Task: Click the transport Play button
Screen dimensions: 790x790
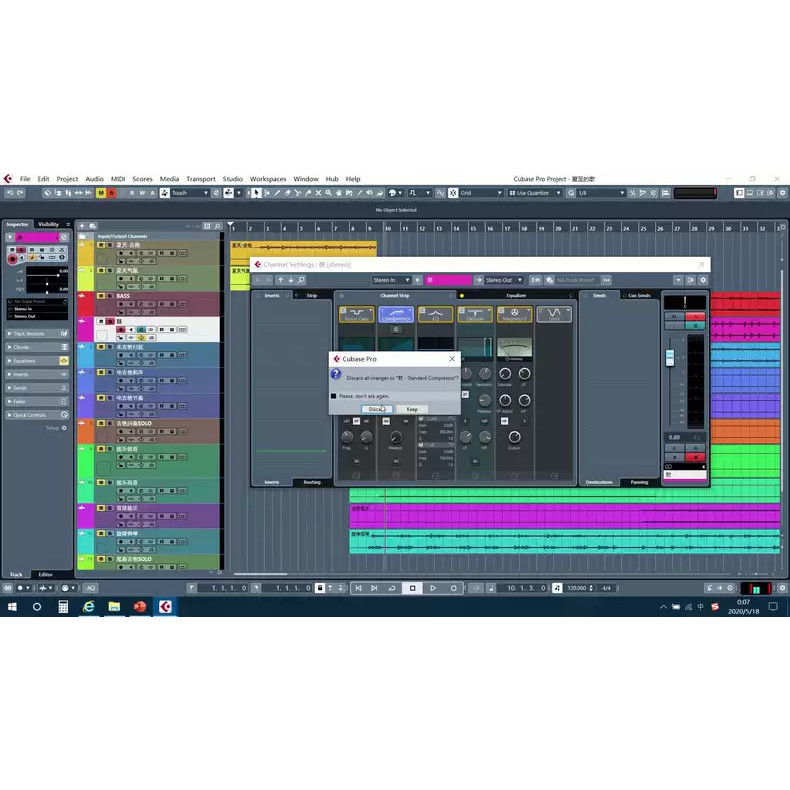Action: click(x=433, y=588)
